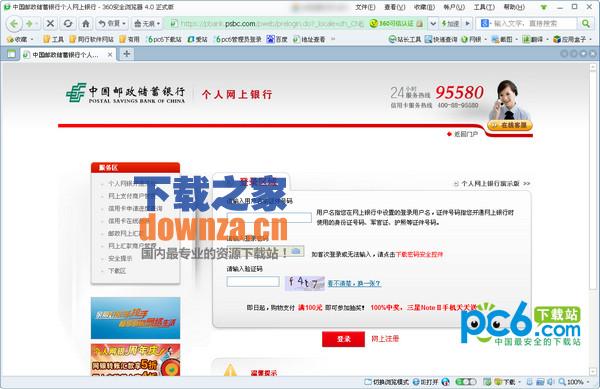The image size is (600, 389).
Task: Focus the browser search text box
Action: (534, 24)
